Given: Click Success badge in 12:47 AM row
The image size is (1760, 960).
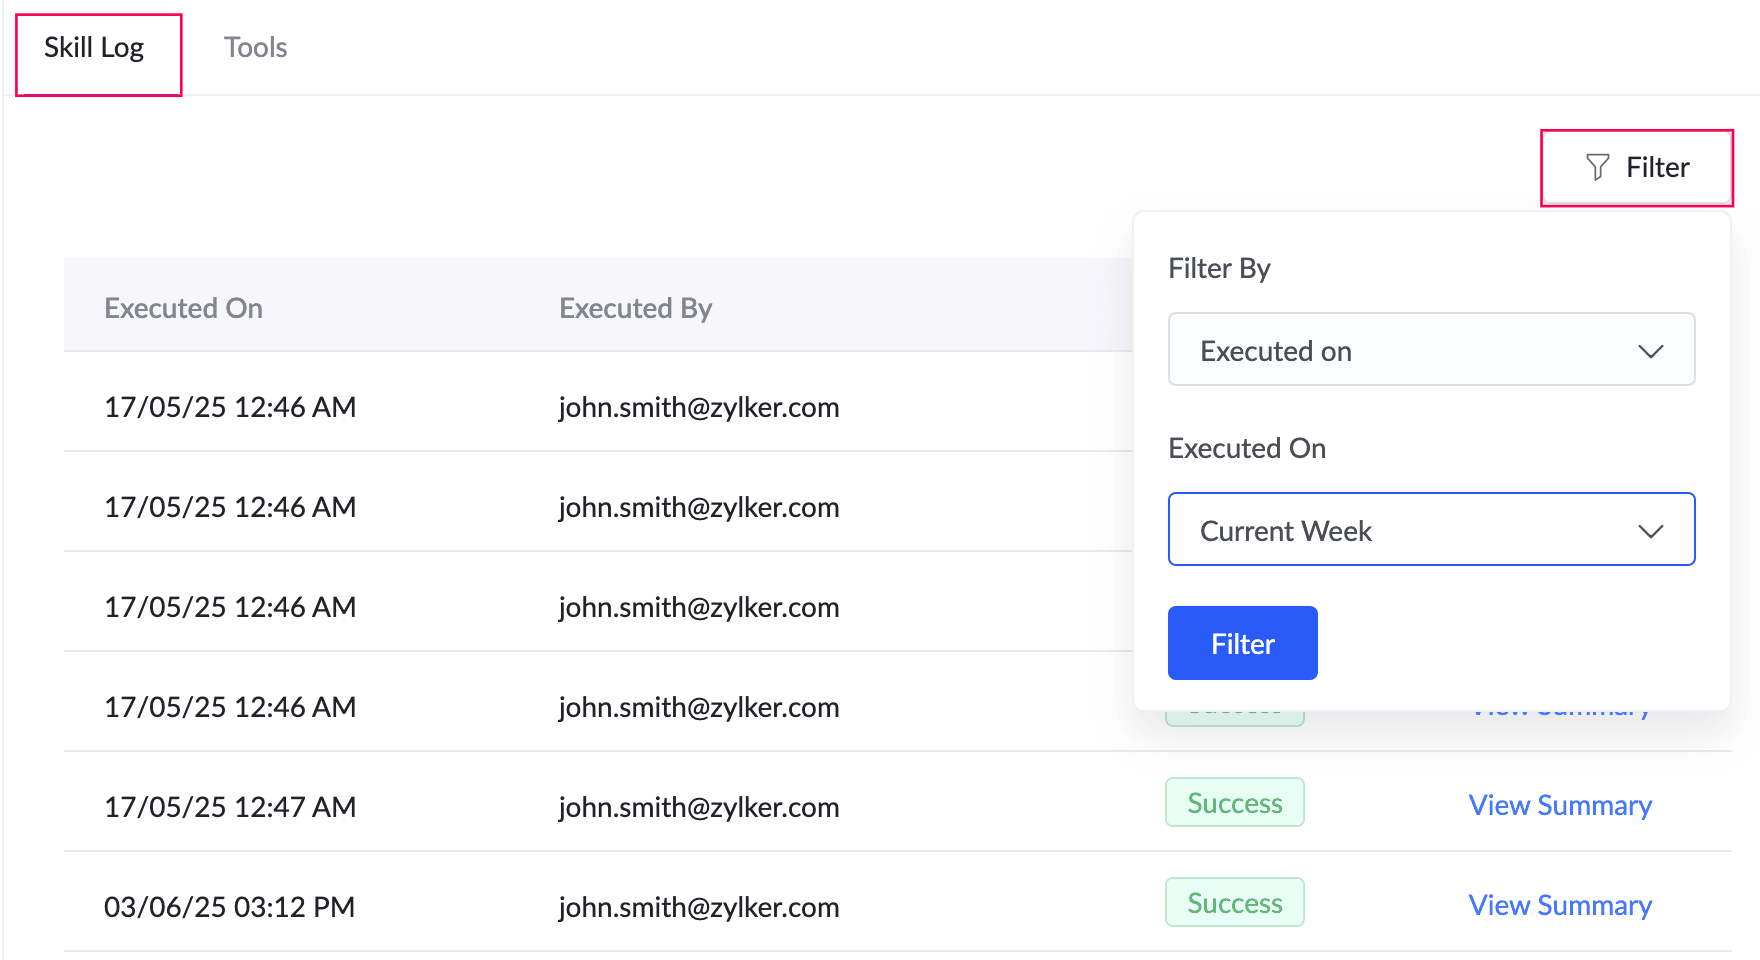Looking at the screenshot, I should point(1234,803).
